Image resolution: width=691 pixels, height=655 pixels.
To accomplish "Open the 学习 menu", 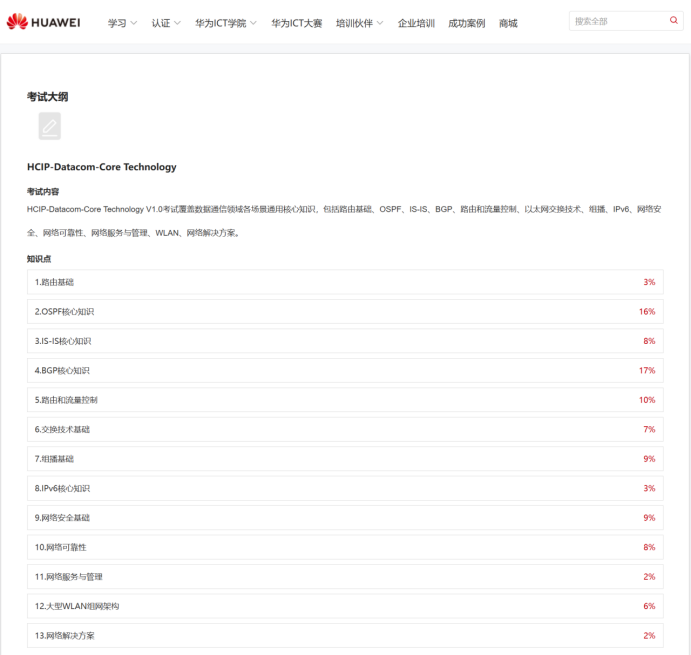I will click(x=117, y=23).
